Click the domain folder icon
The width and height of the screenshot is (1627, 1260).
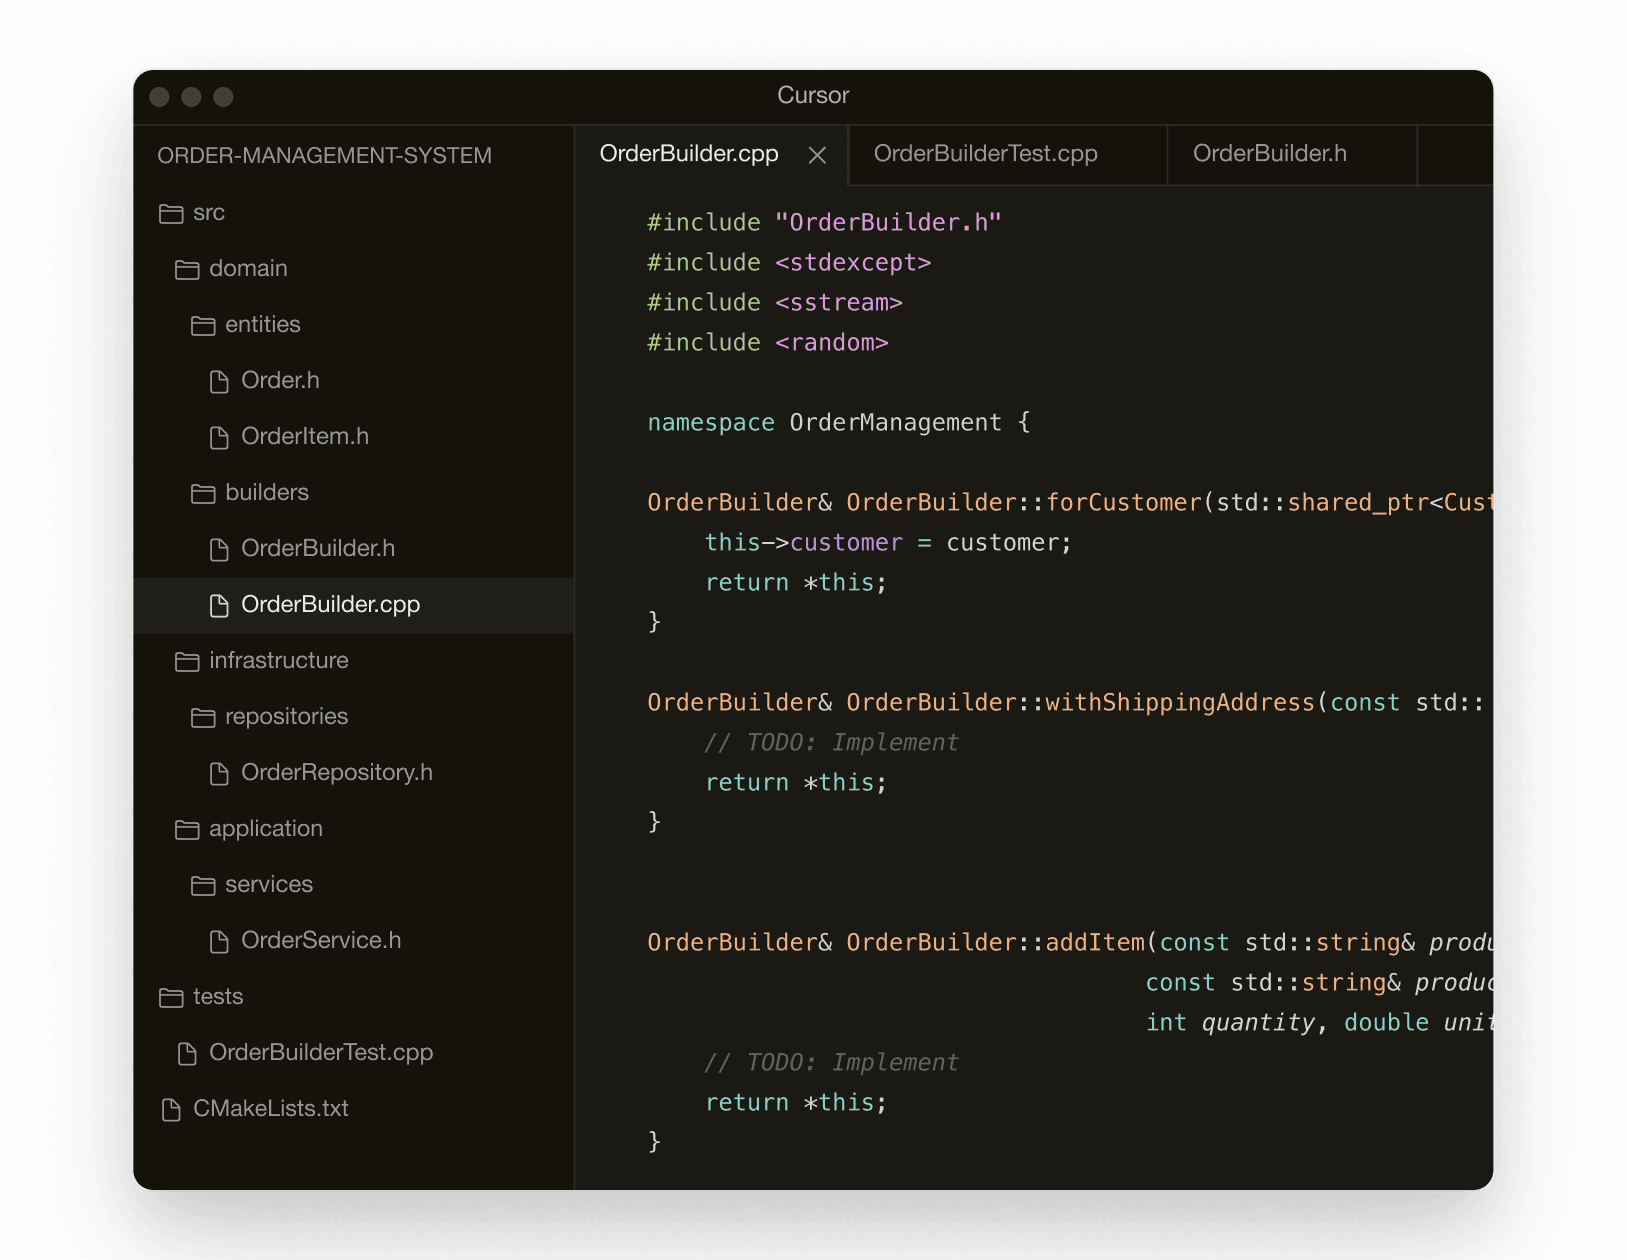coord(187,269)
